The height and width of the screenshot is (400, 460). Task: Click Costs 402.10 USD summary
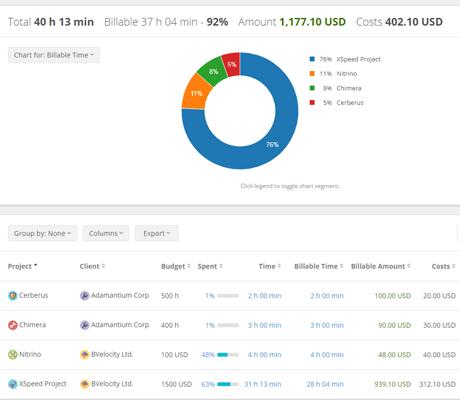coord(399,22)
